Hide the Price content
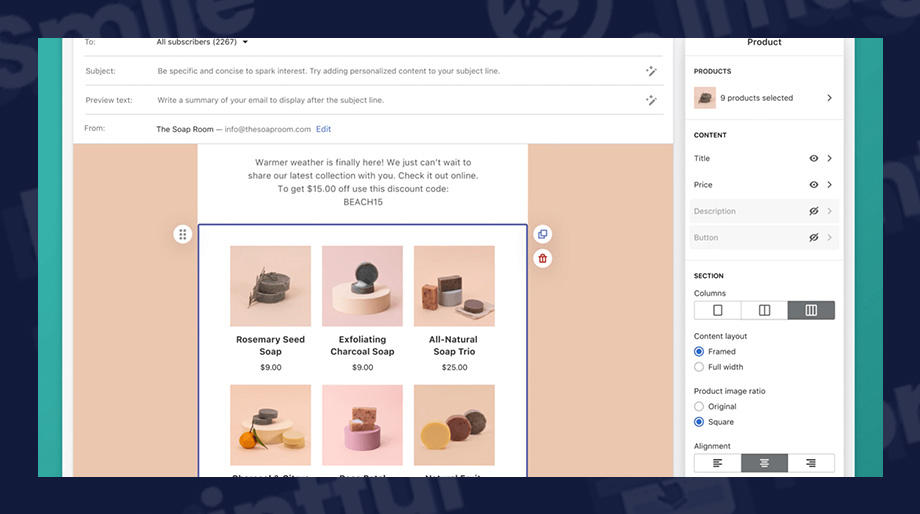This screenshot has width=920, height=514. [x=813, y=185]
